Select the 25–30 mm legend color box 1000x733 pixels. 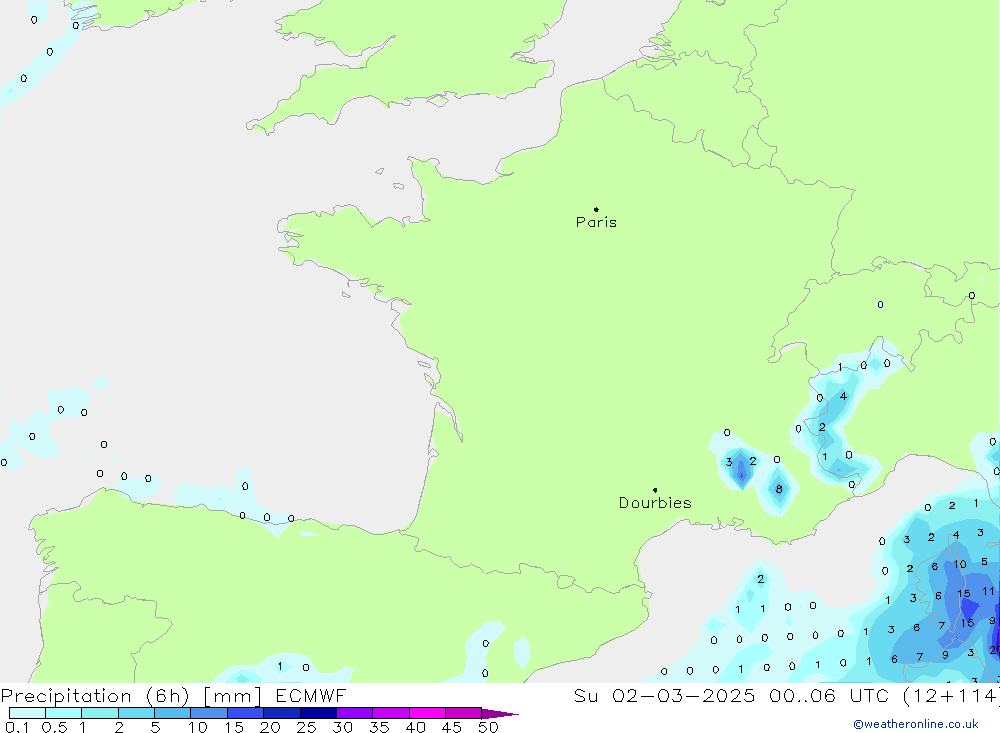(318, 713)
